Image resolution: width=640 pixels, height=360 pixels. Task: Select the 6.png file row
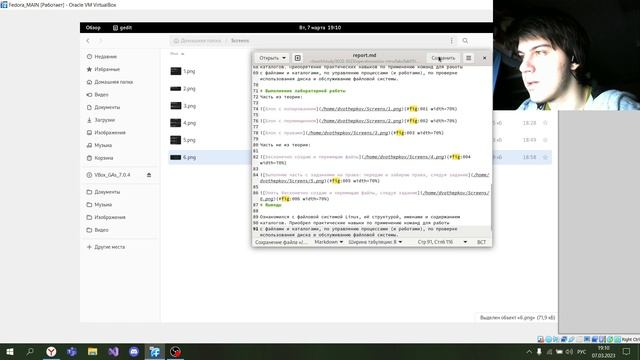tap(360, 157)
